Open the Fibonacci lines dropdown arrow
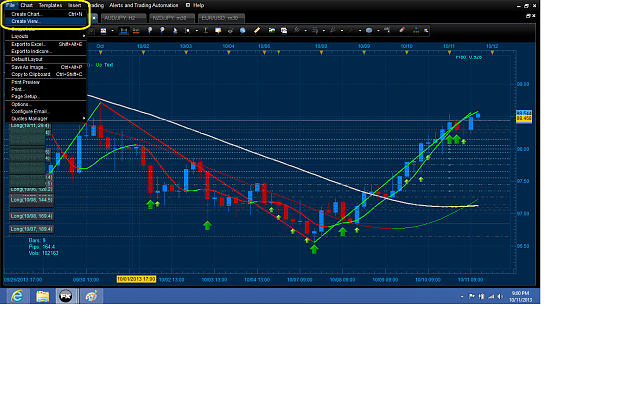Viewport: 625px width, 414px height. [x=323, y=31]
